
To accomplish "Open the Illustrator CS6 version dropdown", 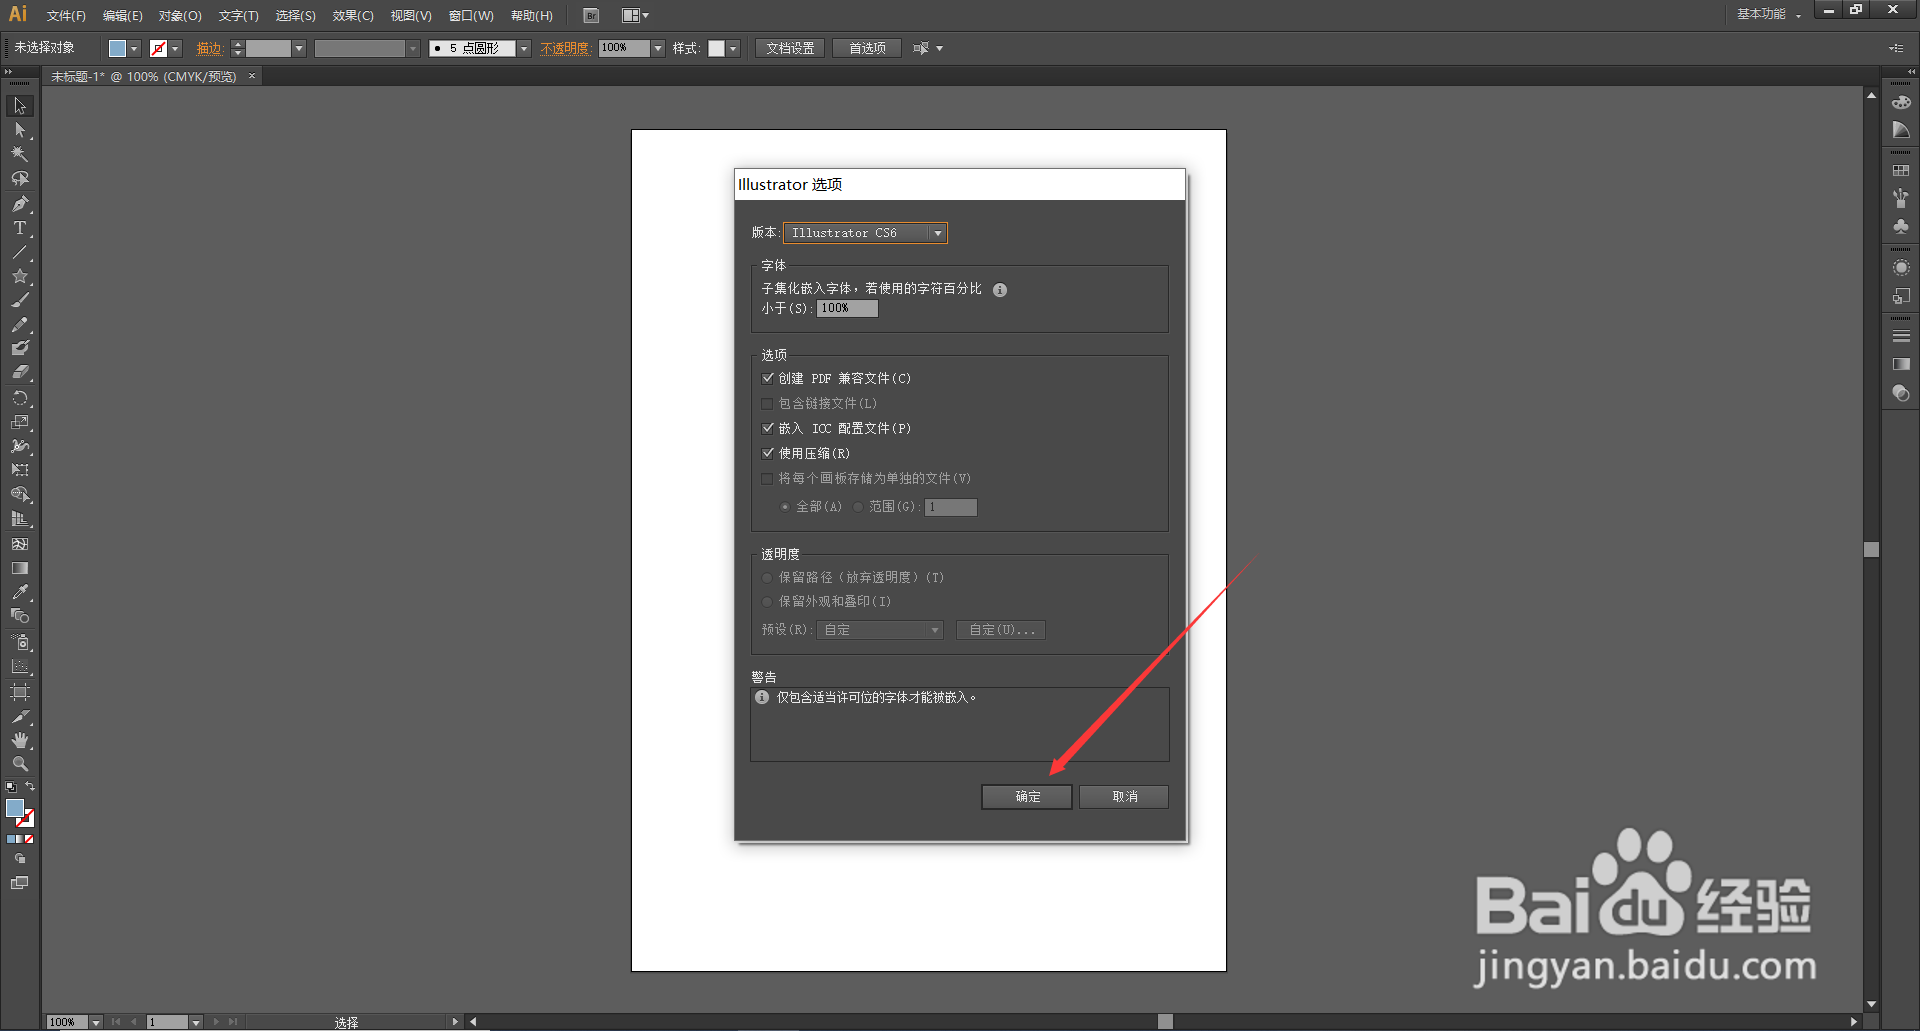I will 865,233.
